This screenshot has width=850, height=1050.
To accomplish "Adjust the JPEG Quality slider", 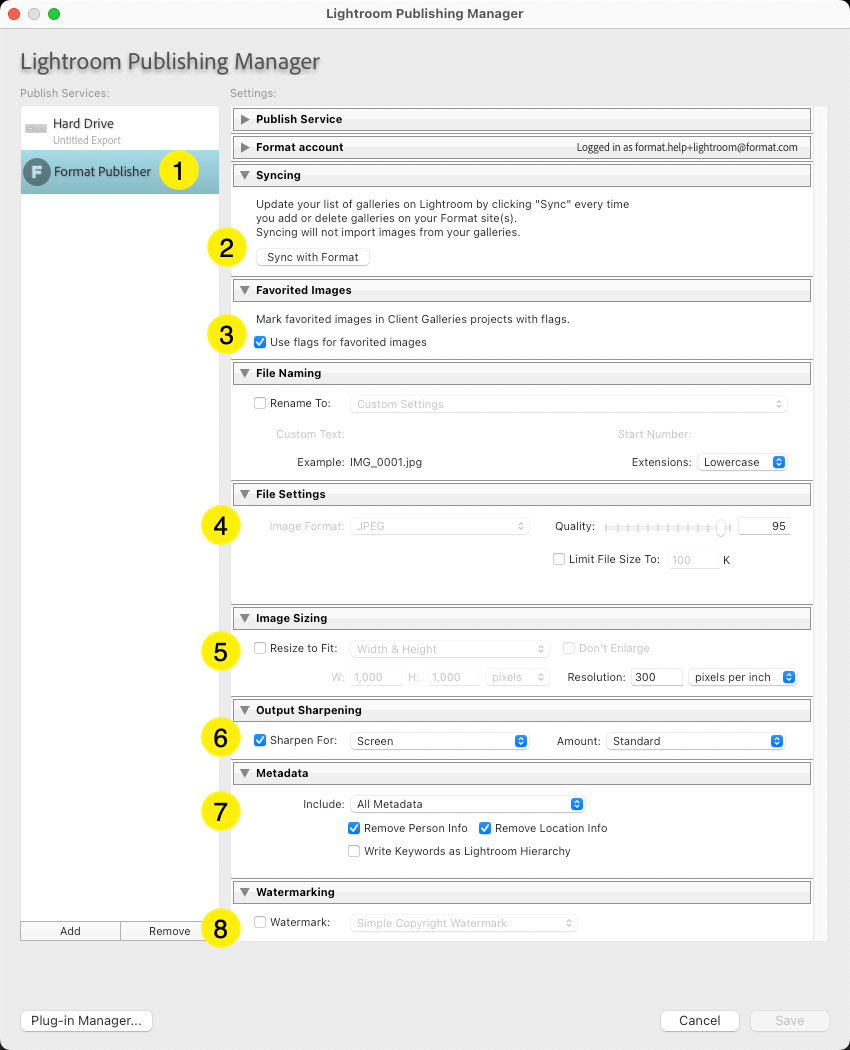I will coord(721,528).
